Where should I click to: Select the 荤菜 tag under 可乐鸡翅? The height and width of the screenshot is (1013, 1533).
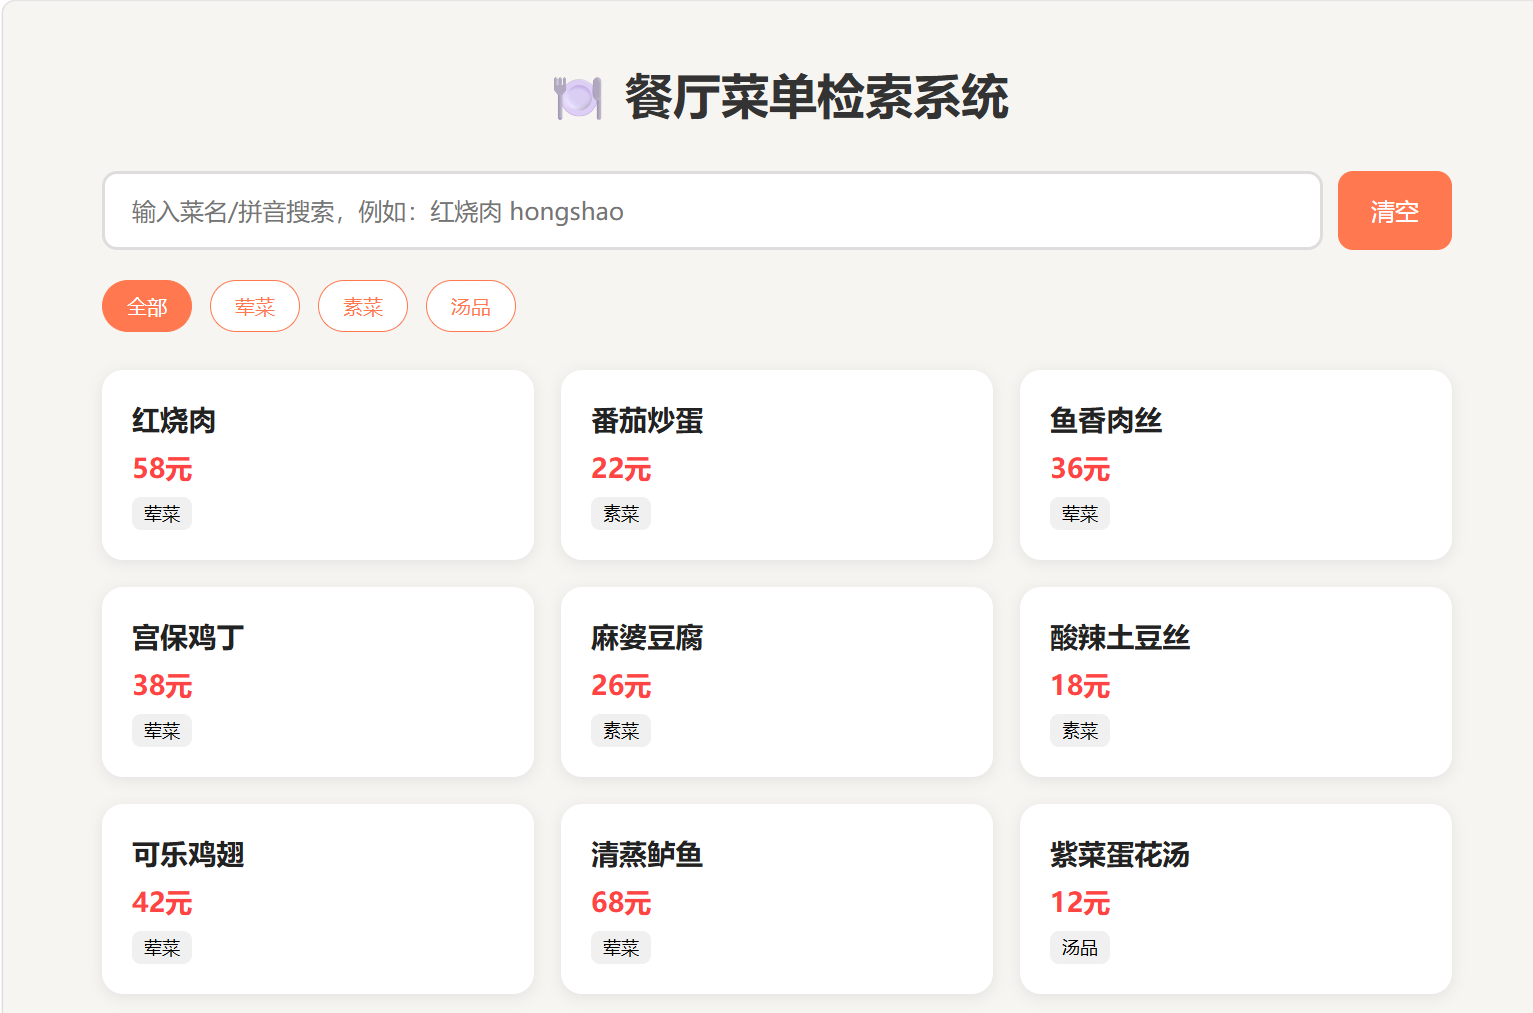[x=162, y=948]
